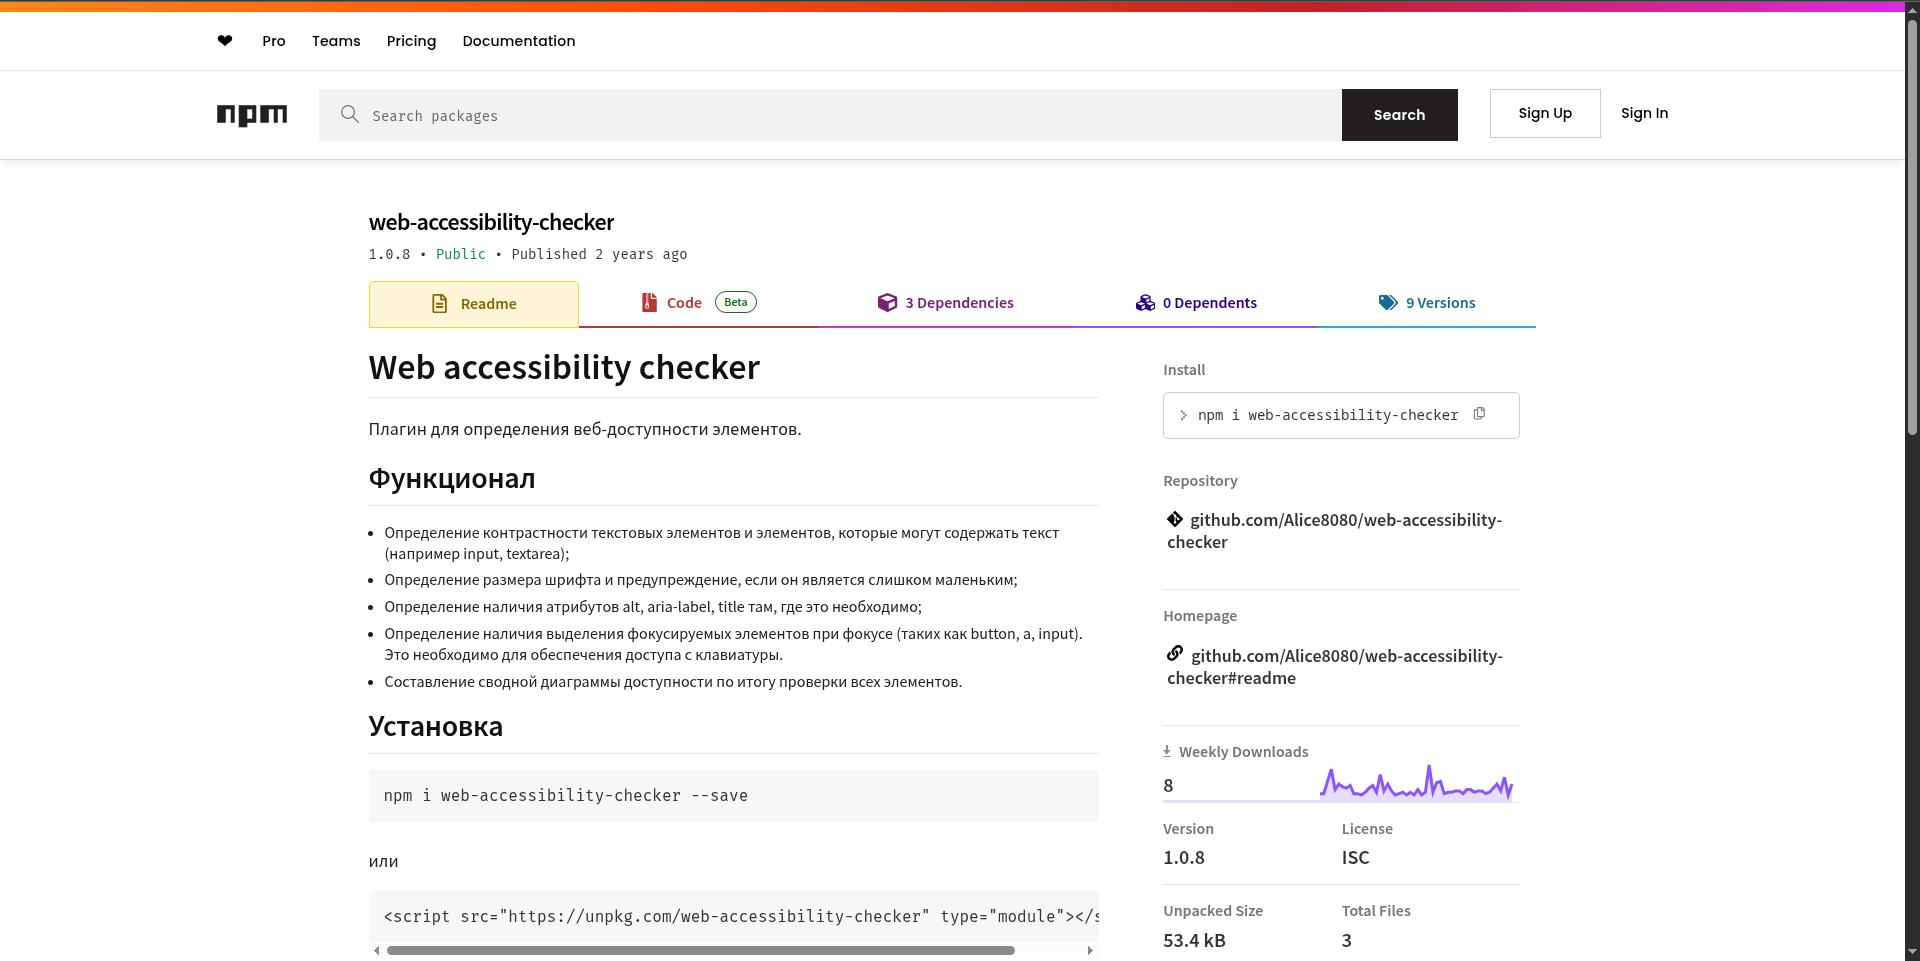Click the git icon beside Repository link
The width and height of the screenshot is (1920, 961).
pos(1175,519)
